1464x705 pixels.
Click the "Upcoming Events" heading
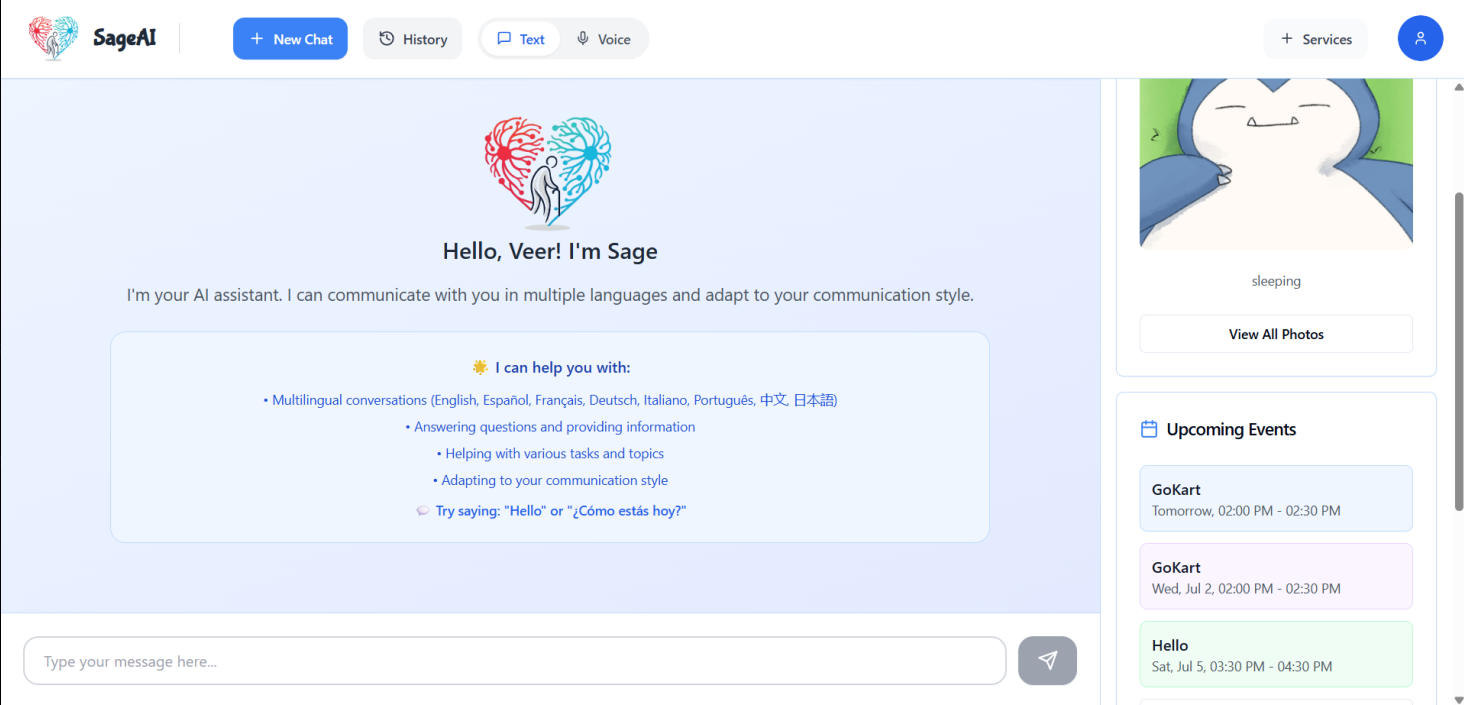pos(1231,429)
